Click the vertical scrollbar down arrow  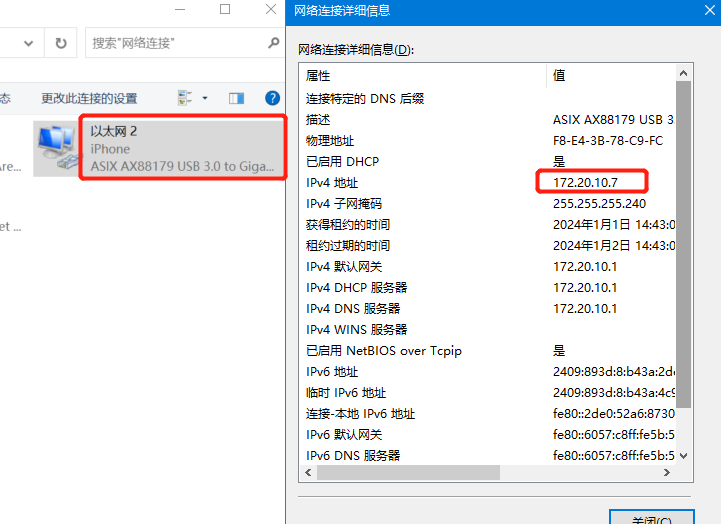(x=683, y=454)
